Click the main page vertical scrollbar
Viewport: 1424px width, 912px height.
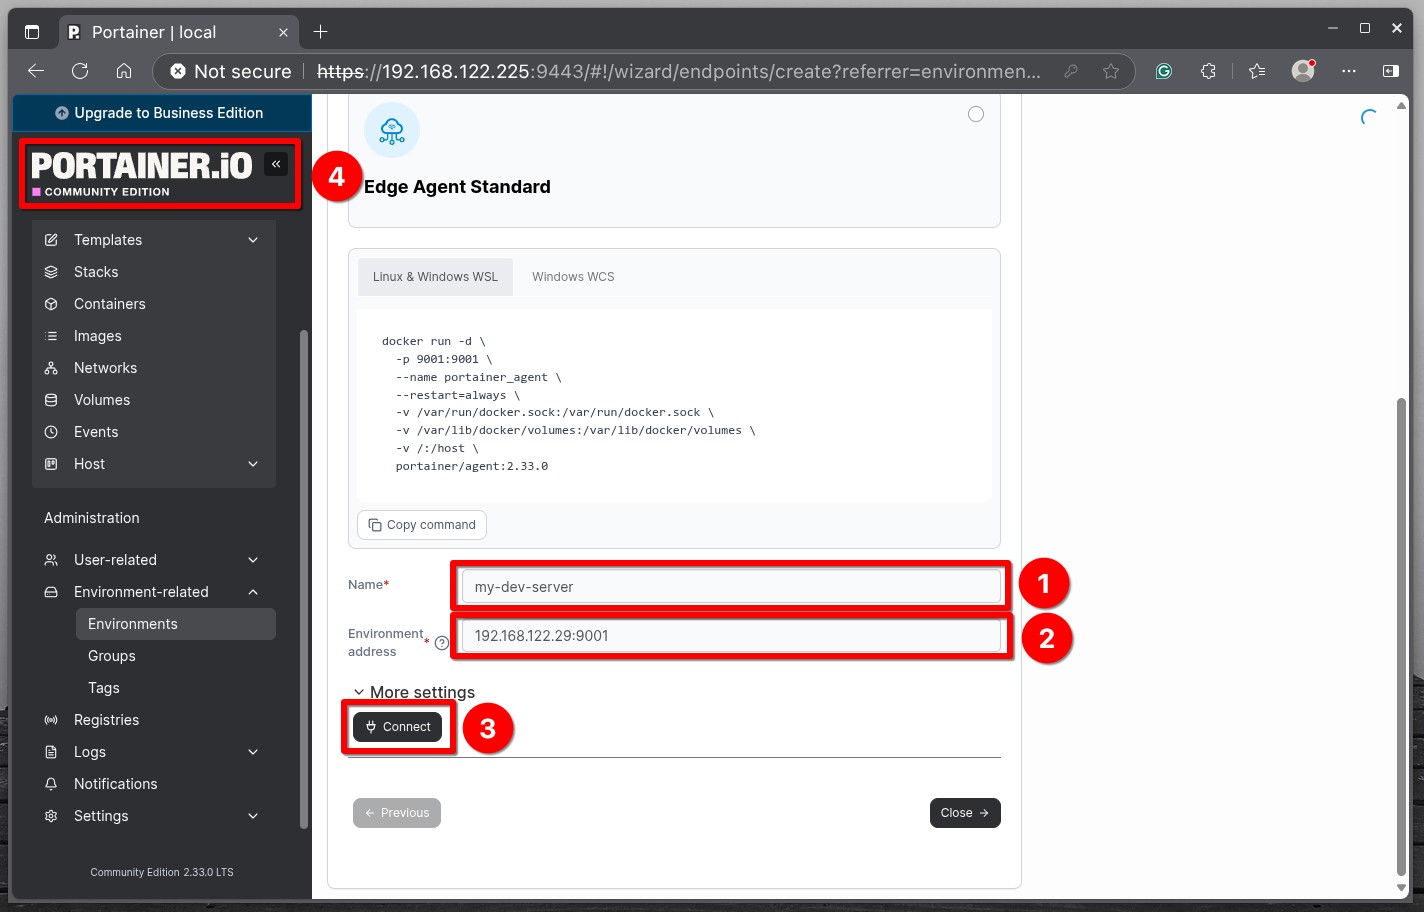pos(1401,636)
